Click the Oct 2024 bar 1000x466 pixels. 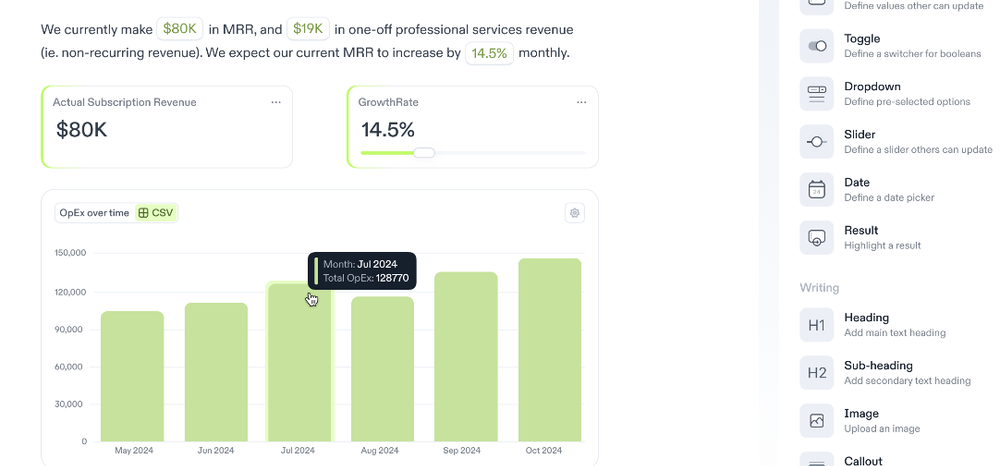point(550,350)
